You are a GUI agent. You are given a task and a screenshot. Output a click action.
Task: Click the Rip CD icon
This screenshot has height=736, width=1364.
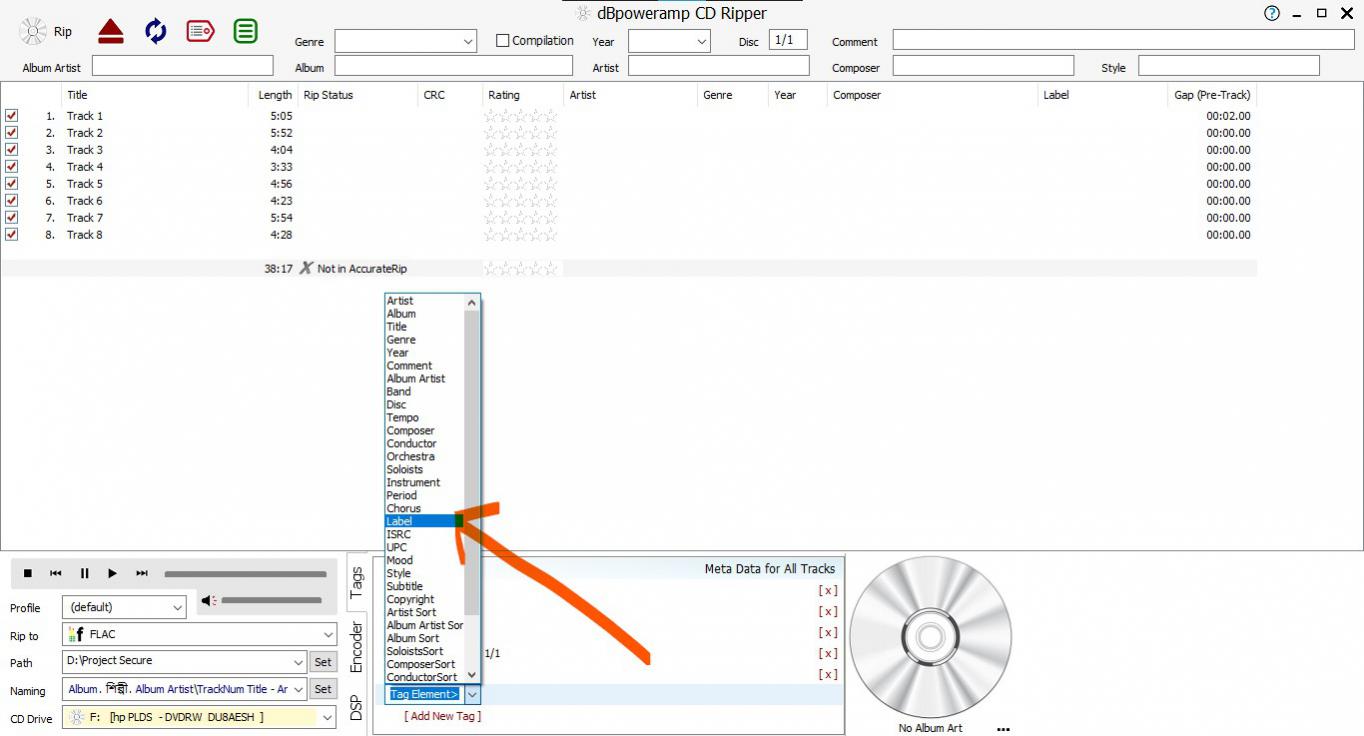coord(34,31)
